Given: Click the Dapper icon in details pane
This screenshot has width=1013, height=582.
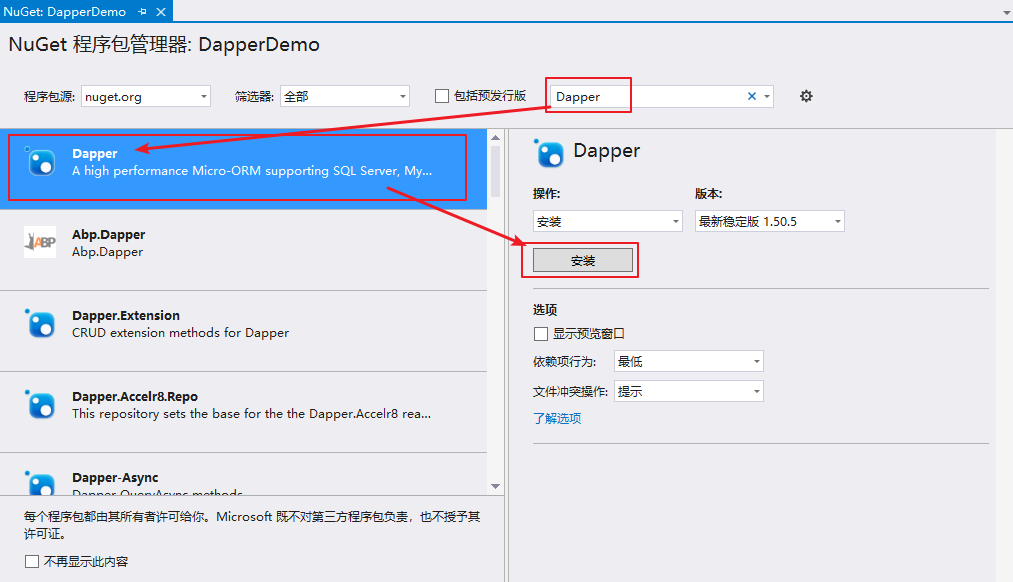Looking at the screenshot, I should coord(550,153).
